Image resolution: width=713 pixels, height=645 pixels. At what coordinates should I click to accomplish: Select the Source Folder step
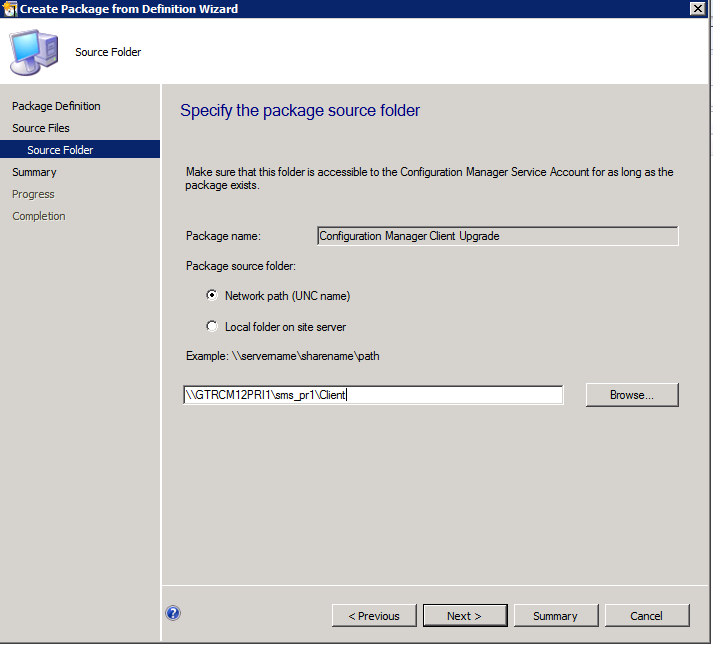coord(80,150)
